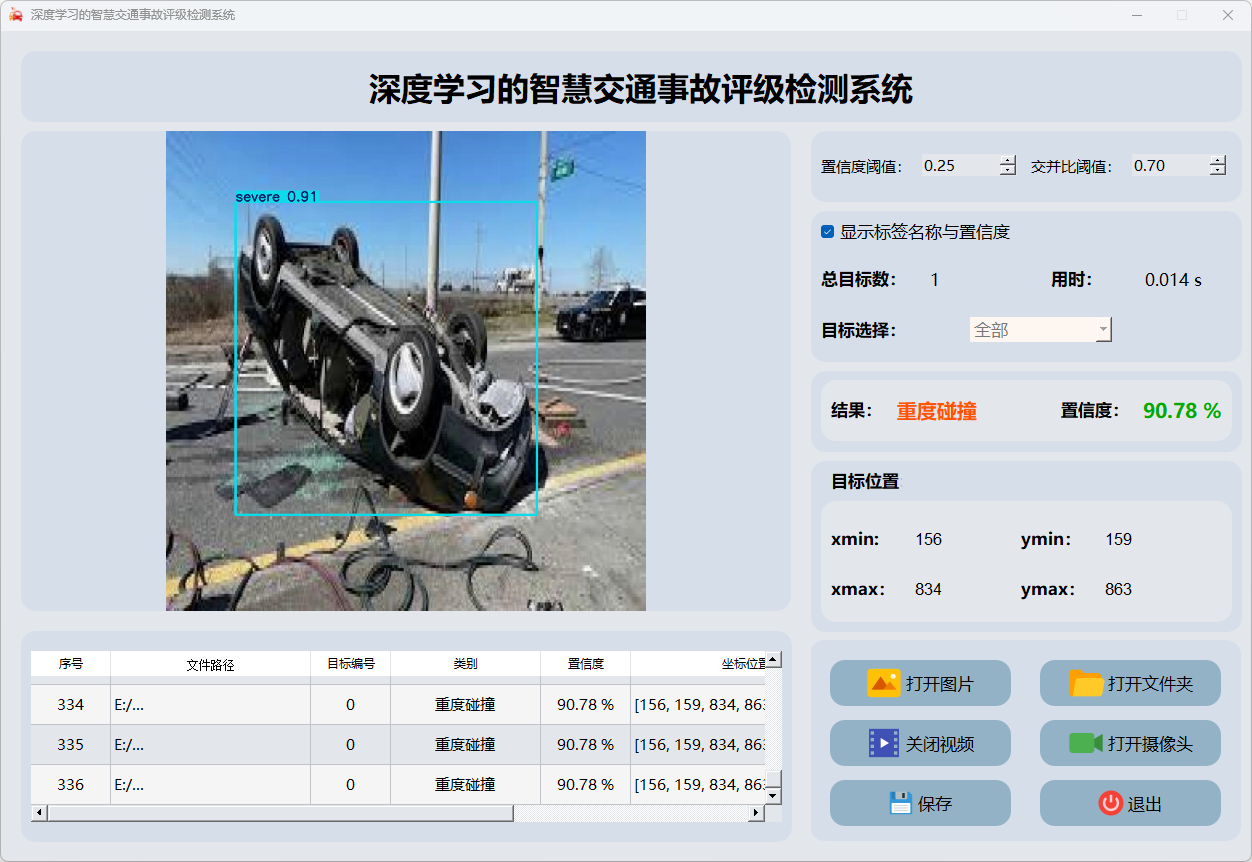1252x862 pixels.
Task: Click the red power icon for 退出
Action: point(1110,803)
